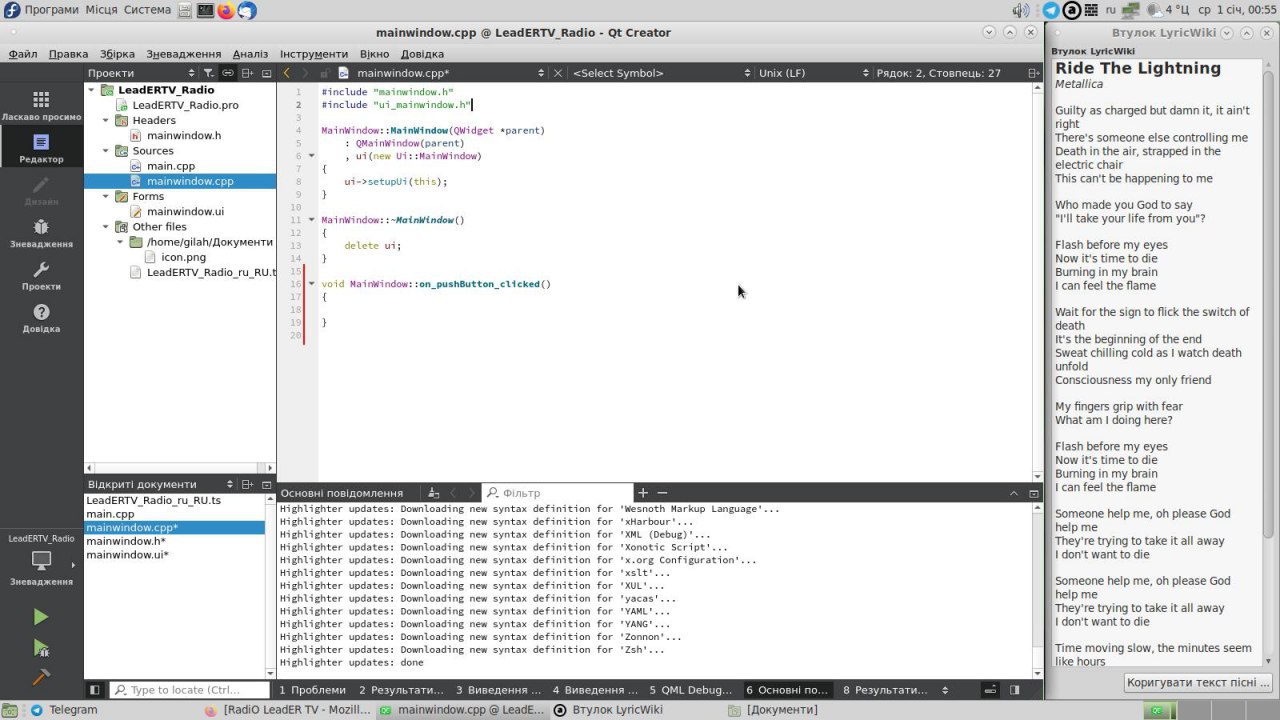Image resolution: width=1280 pixels, height=720 pixels.
Task: Click the Build project hammer icon
Action: click(41, 677)
